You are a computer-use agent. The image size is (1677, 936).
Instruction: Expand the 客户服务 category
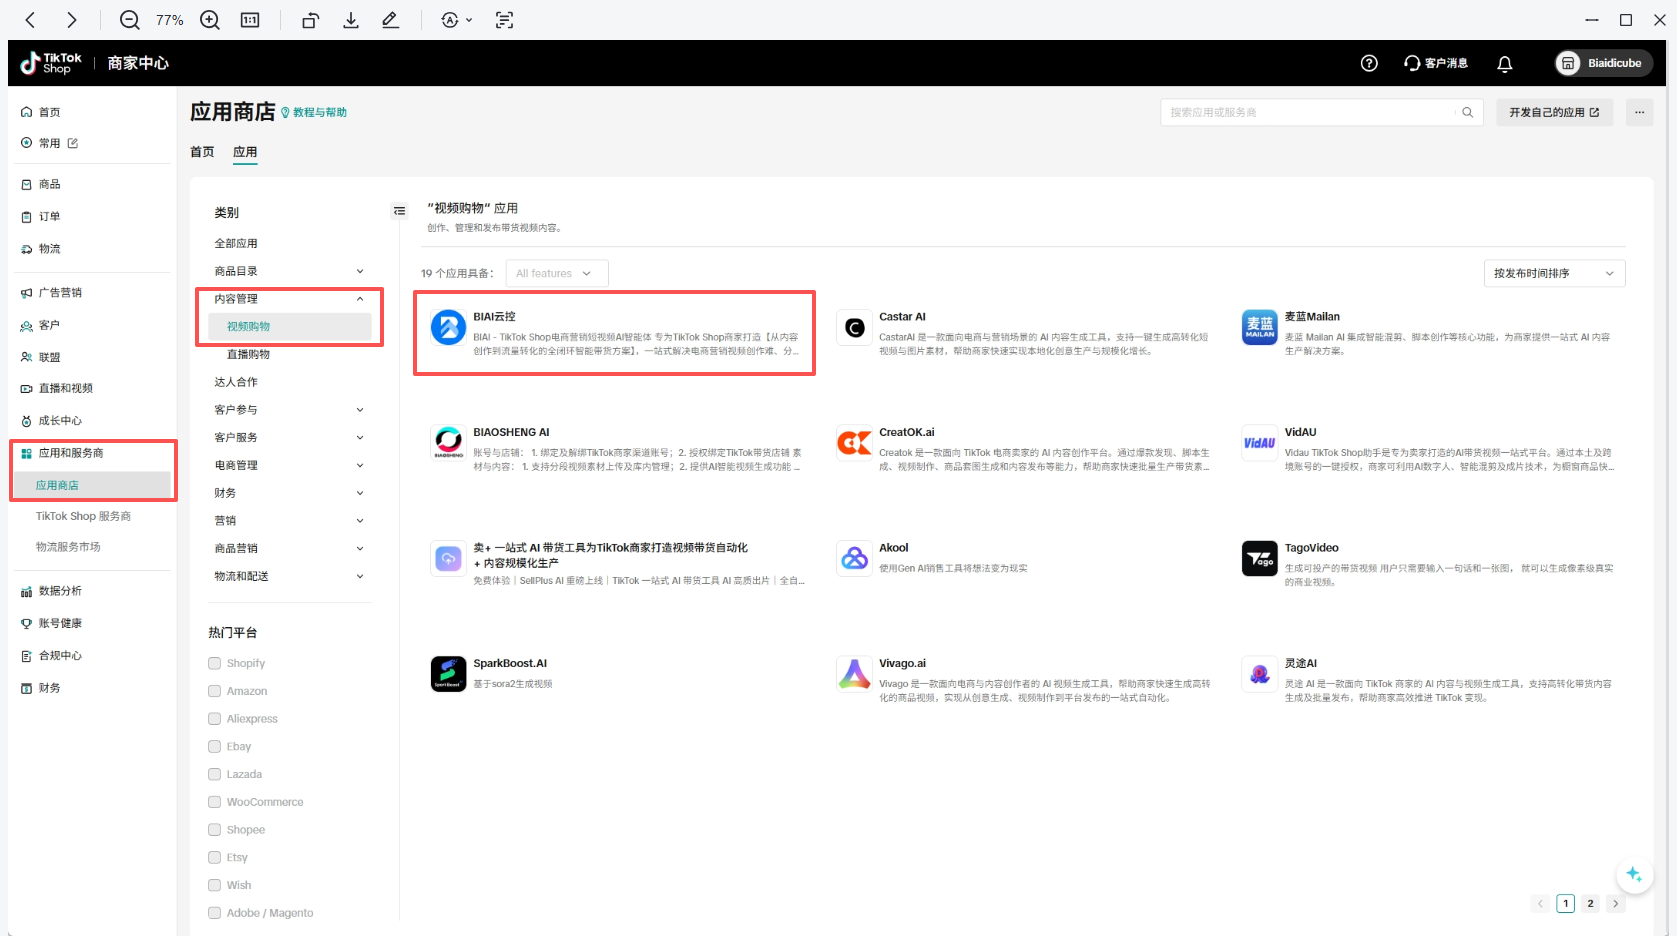[x=360, y=437]
